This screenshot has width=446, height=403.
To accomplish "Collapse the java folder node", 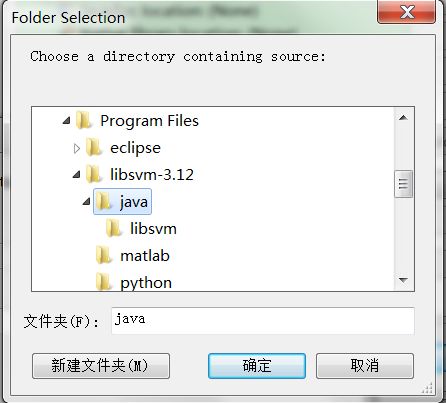I will coord(87,201).
